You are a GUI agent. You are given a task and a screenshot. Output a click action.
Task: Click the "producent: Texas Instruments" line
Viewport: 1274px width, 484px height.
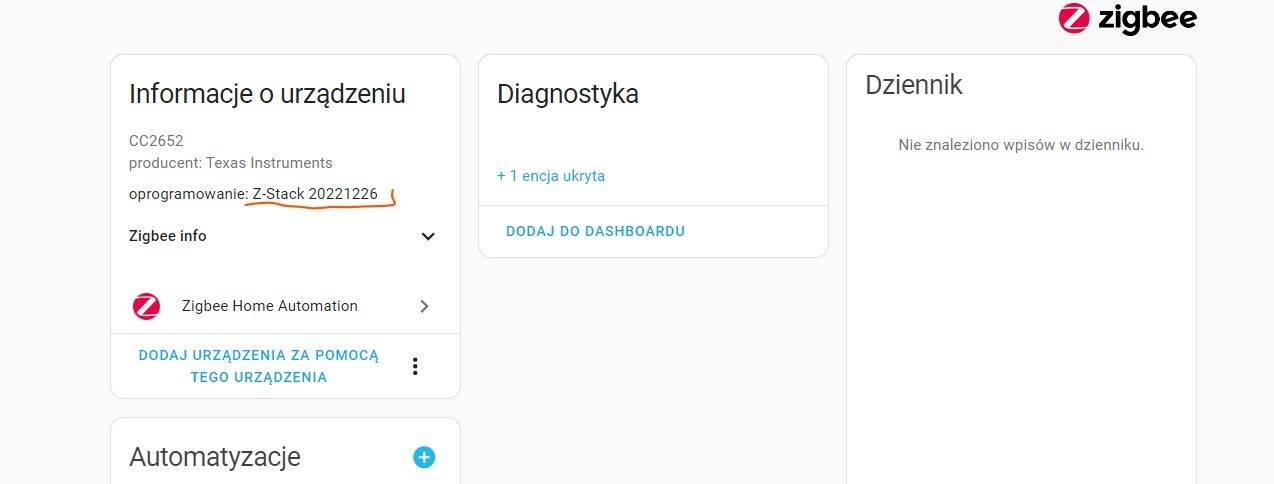click(231, 163)
